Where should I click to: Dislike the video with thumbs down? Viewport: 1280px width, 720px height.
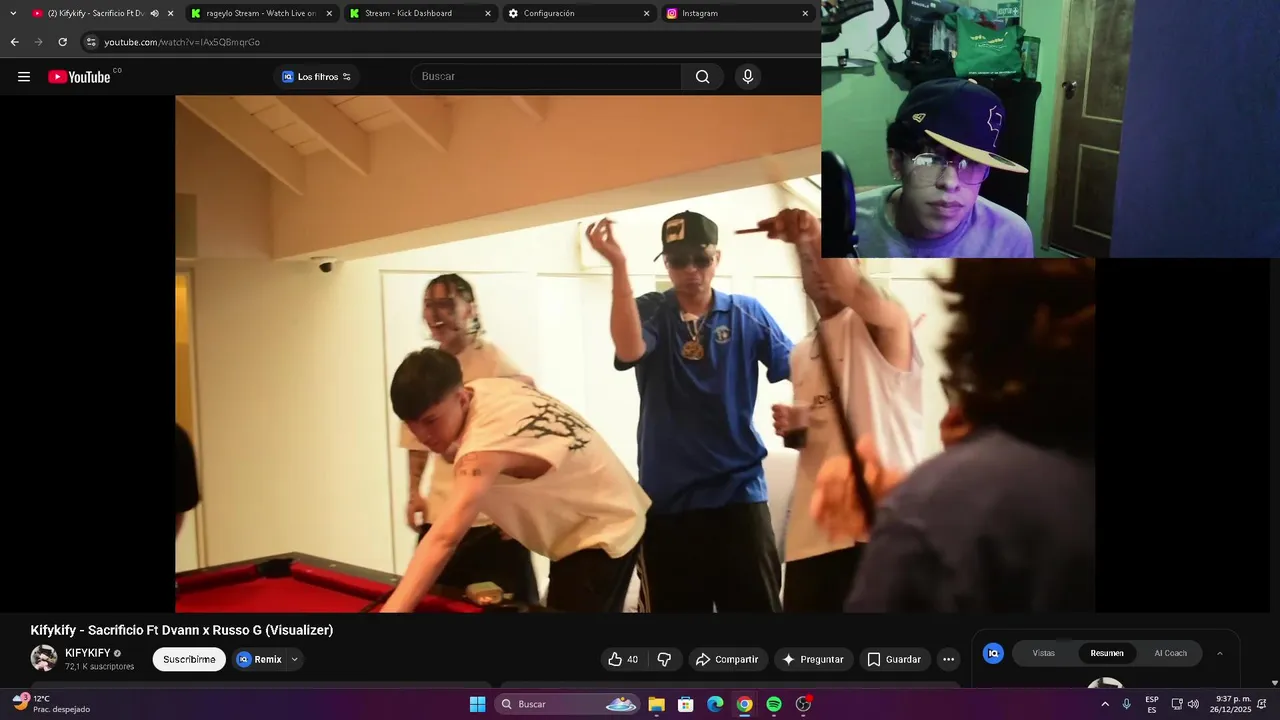(x=664, y=659)
